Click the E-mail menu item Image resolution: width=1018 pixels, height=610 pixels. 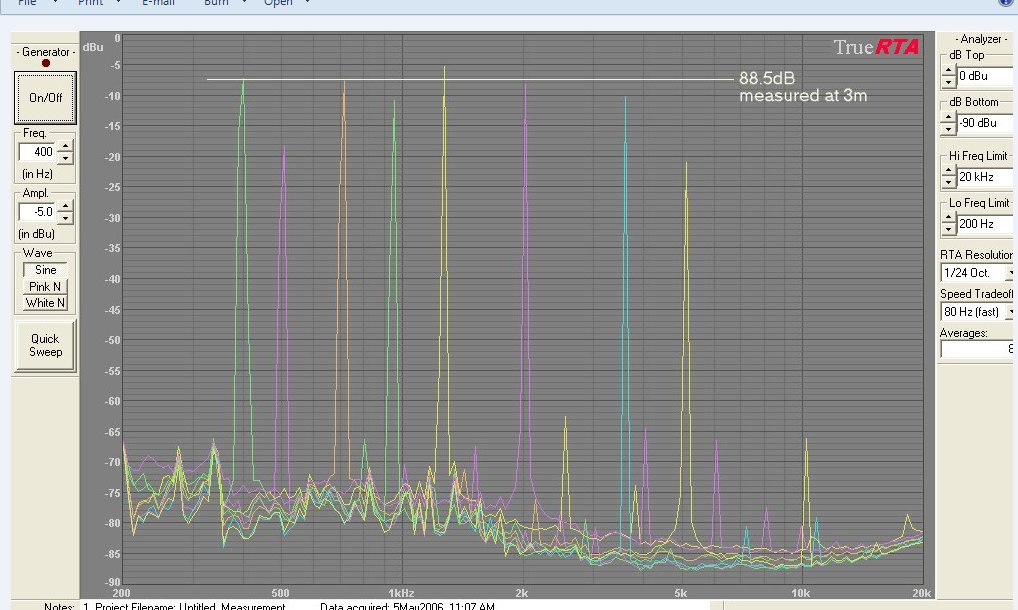(x=158, y=3)
